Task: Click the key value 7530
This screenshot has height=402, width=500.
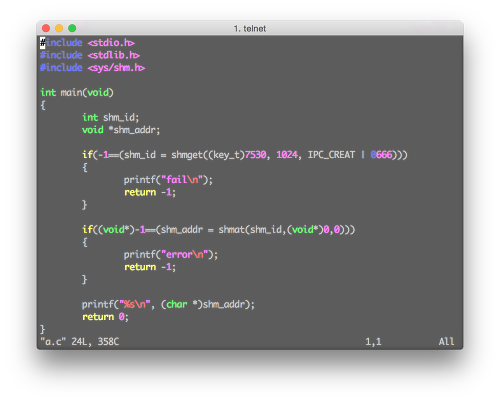Action: click(256, 155)
